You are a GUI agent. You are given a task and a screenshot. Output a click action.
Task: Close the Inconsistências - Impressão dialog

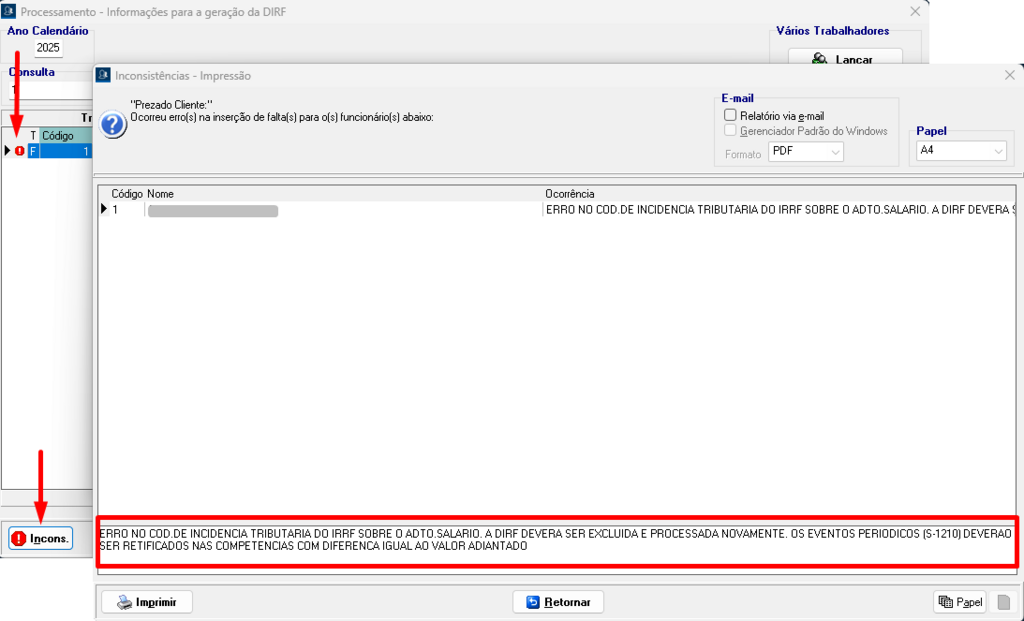tap(1009, 76)
